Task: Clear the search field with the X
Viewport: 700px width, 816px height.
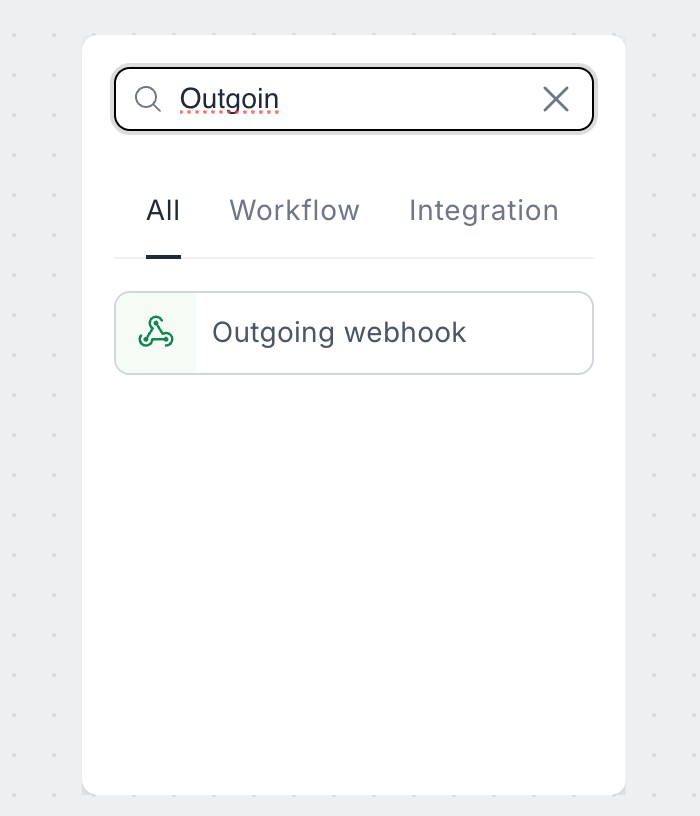Action: (x=555, y=99)
